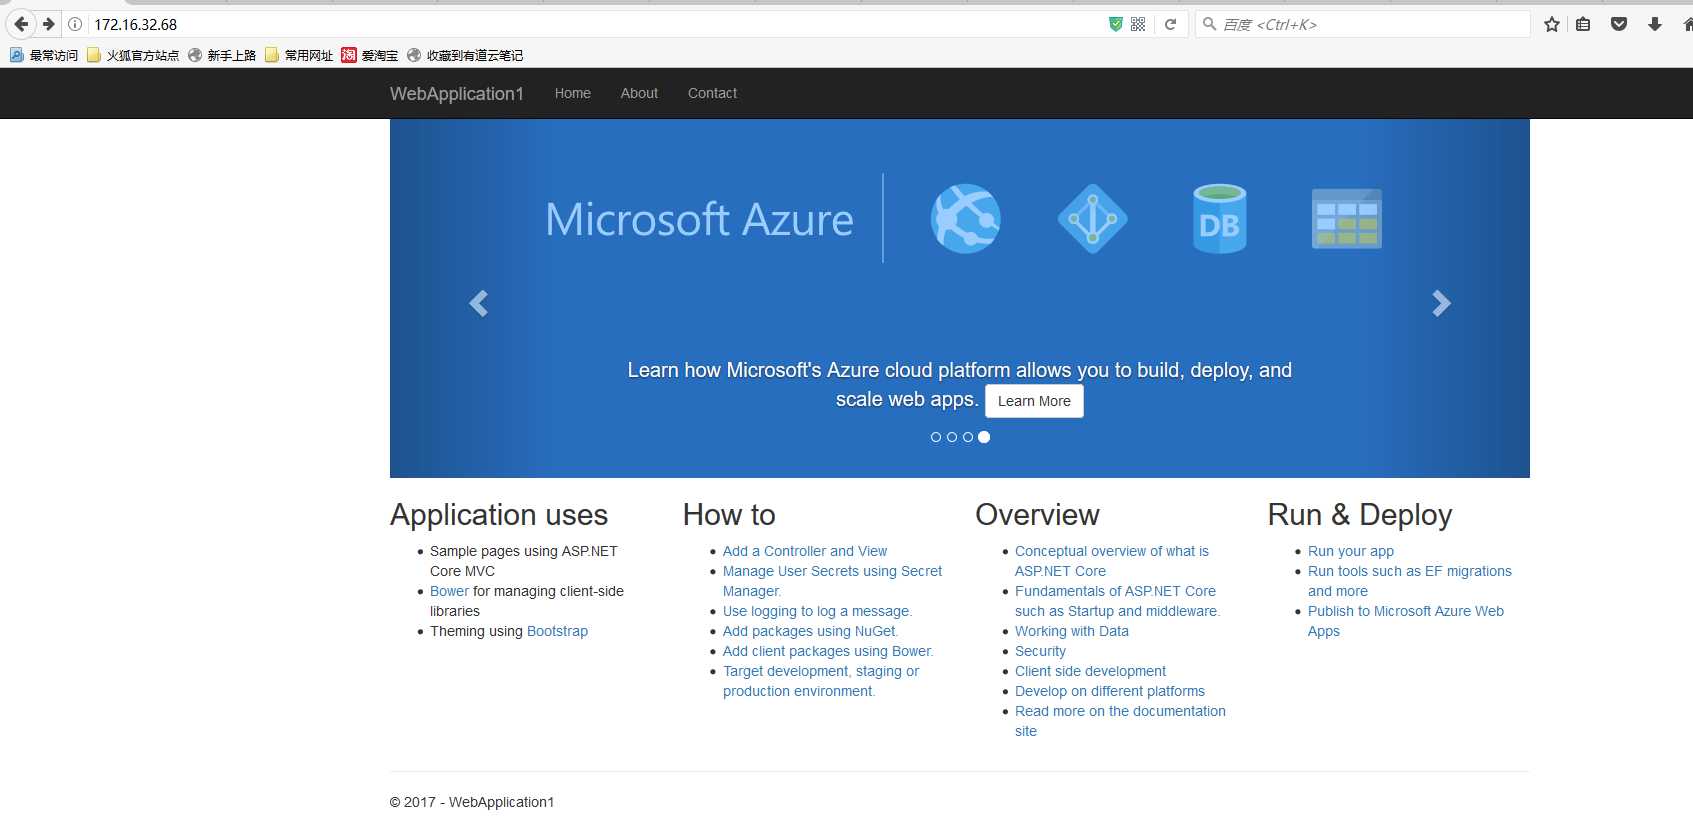Viewport: 1693px width, 833px height.
Task: Show the previous carousel slide
Action: pyautogui.click(x=479, y=303)
